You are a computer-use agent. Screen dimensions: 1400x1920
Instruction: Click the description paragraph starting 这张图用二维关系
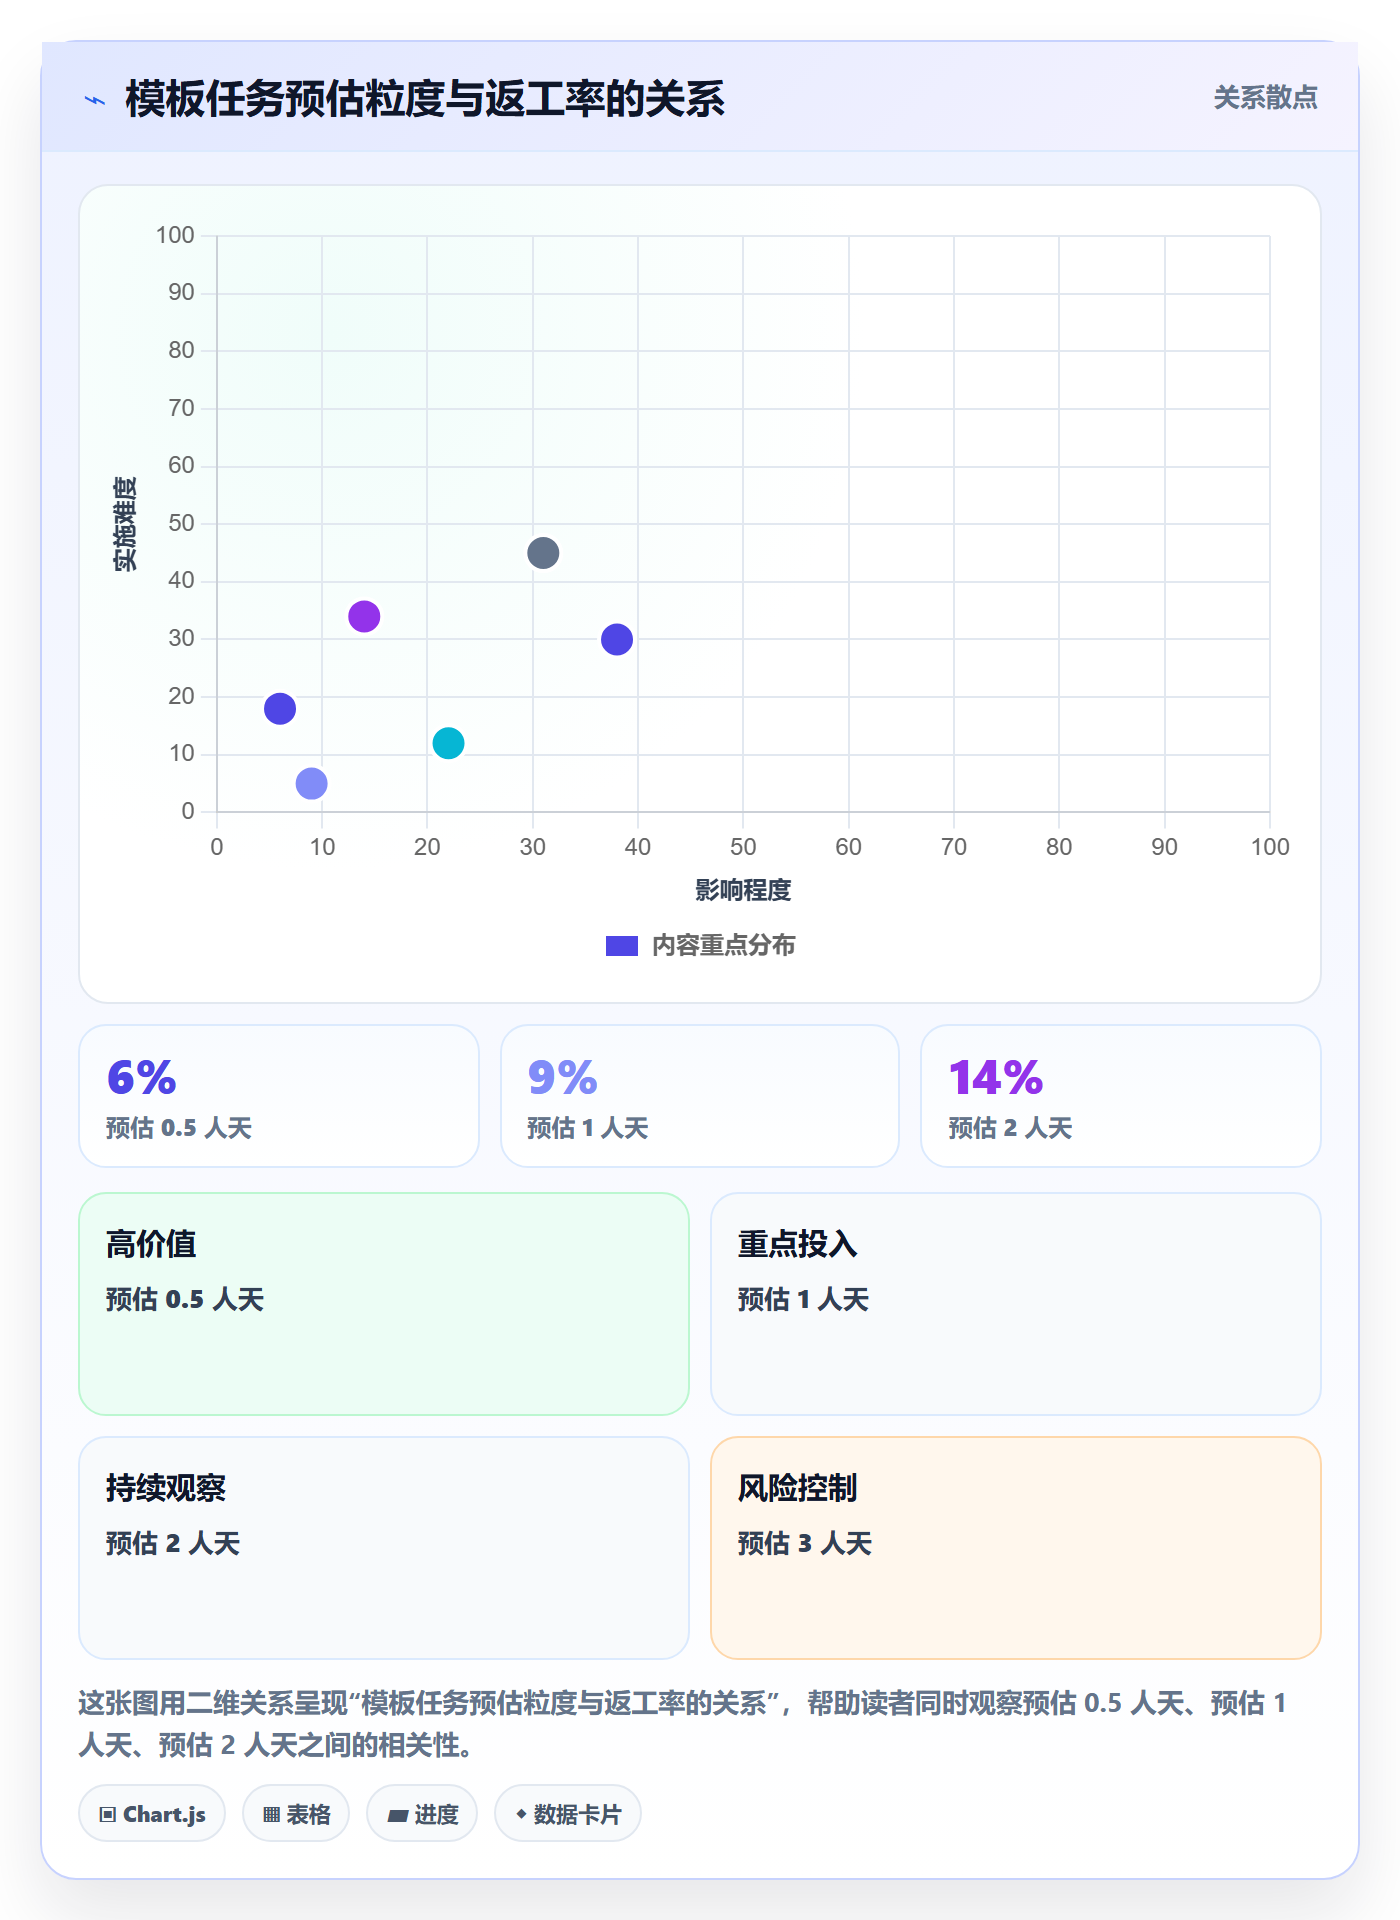[x=682, y=1724]
